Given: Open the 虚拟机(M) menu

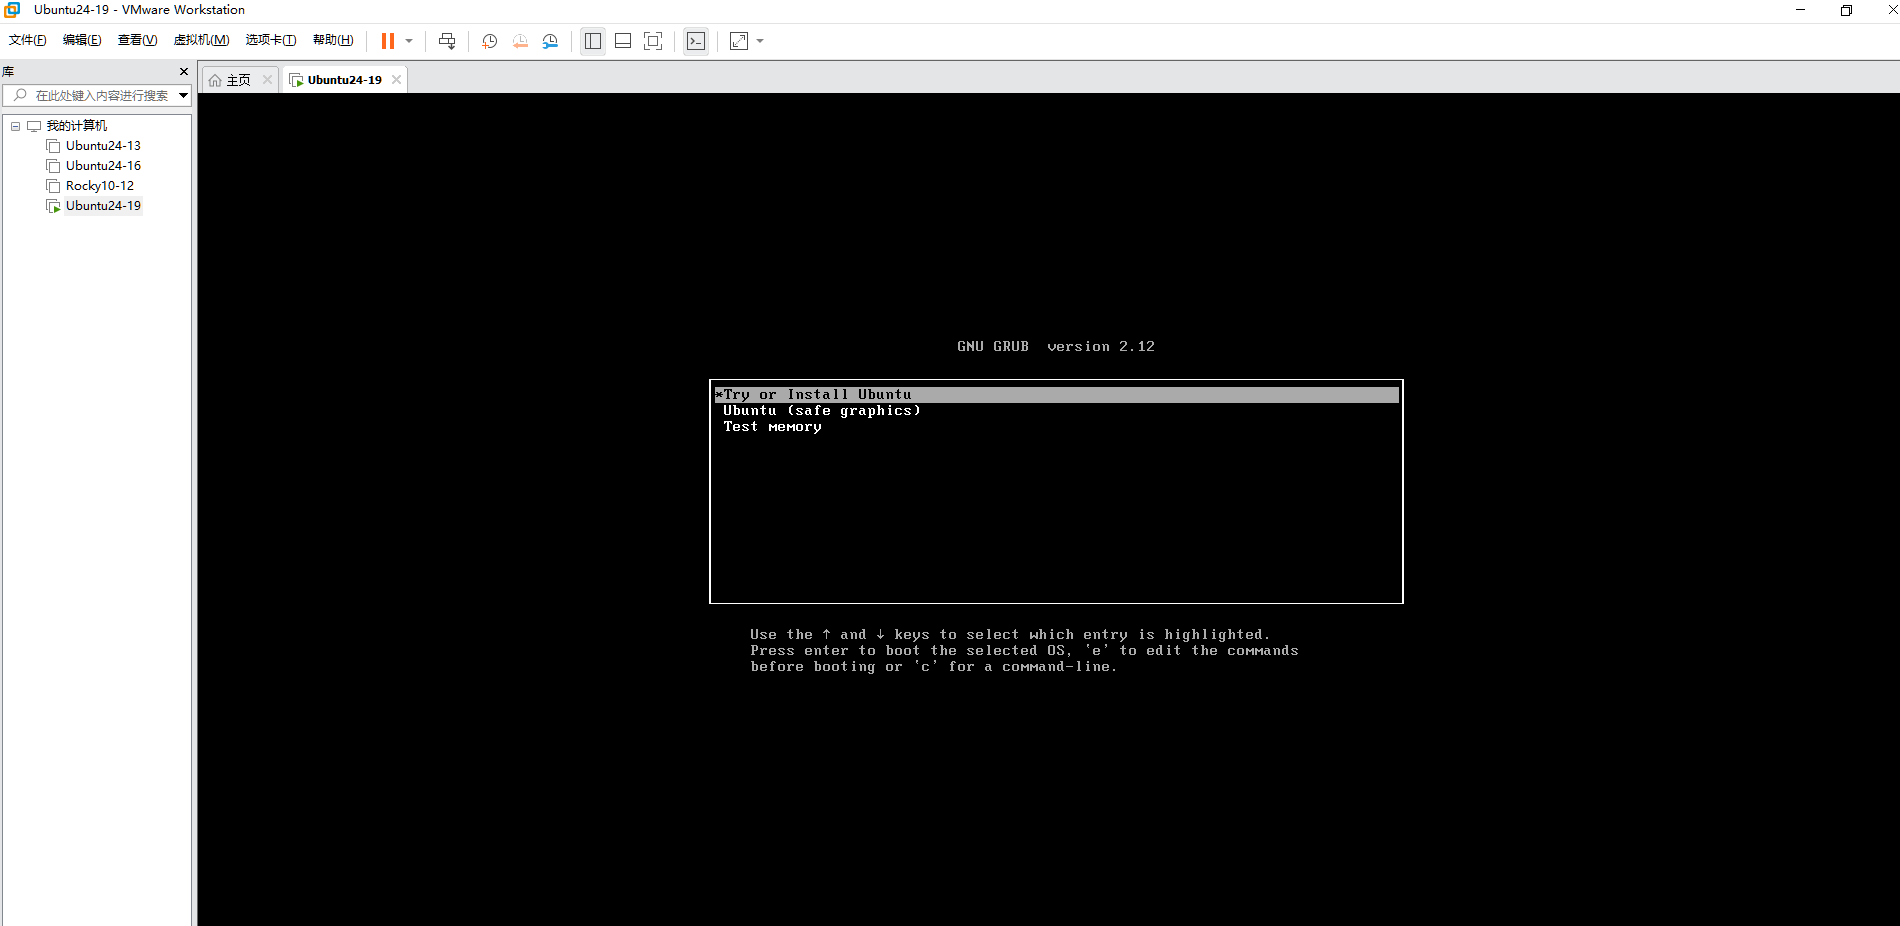Looking at the screenshot, I should (201, 40).
